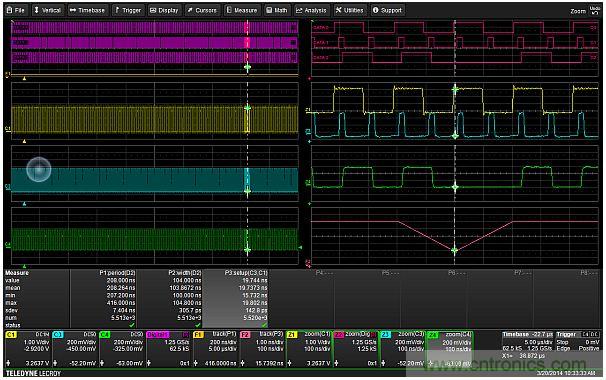Select the Z4 zoom(C4) descriptor box
Viewport: 606px width, 380px height.
tap(450, 349)
